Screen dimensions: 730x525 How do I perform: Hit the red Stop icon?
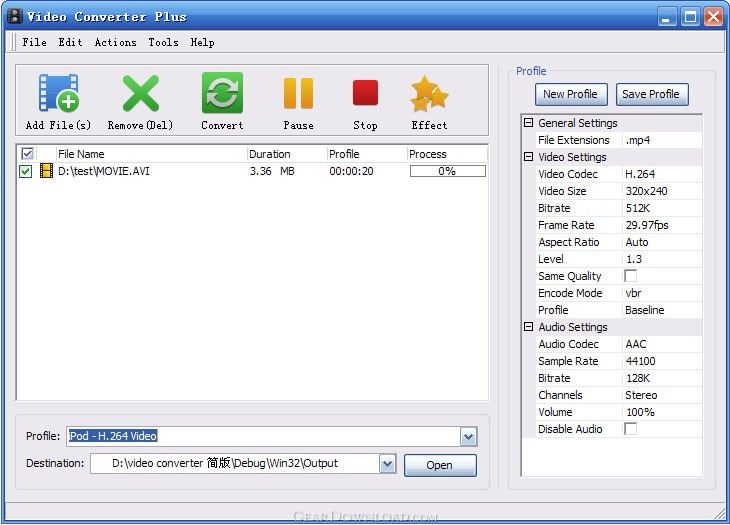pos(365,93)
